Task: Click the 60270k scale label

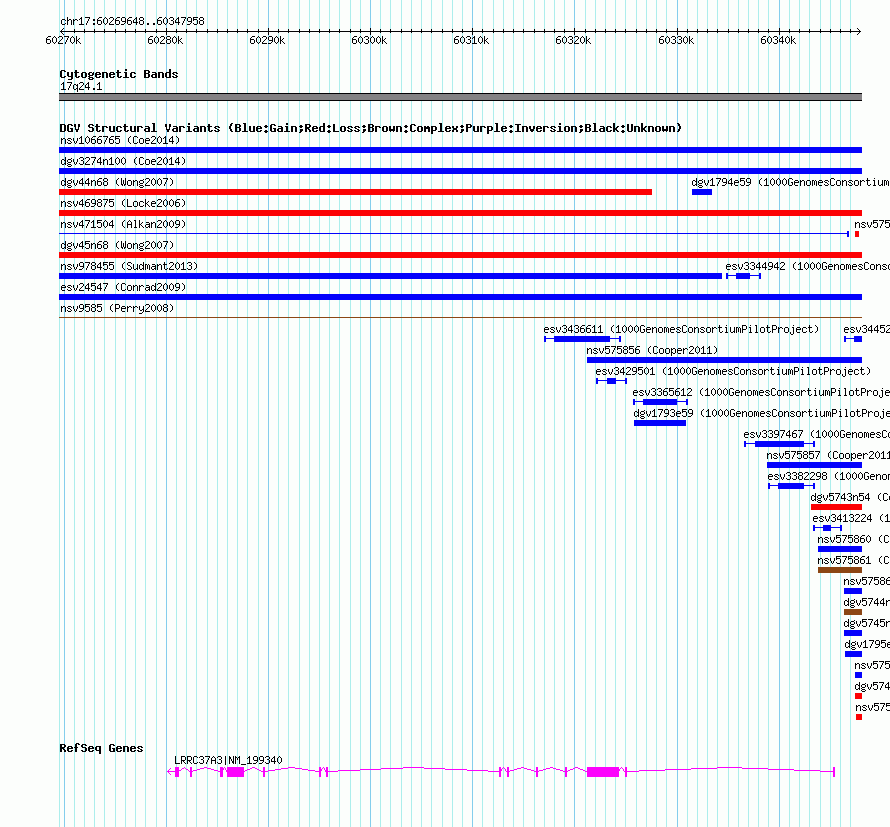Action: click(63, 40)
